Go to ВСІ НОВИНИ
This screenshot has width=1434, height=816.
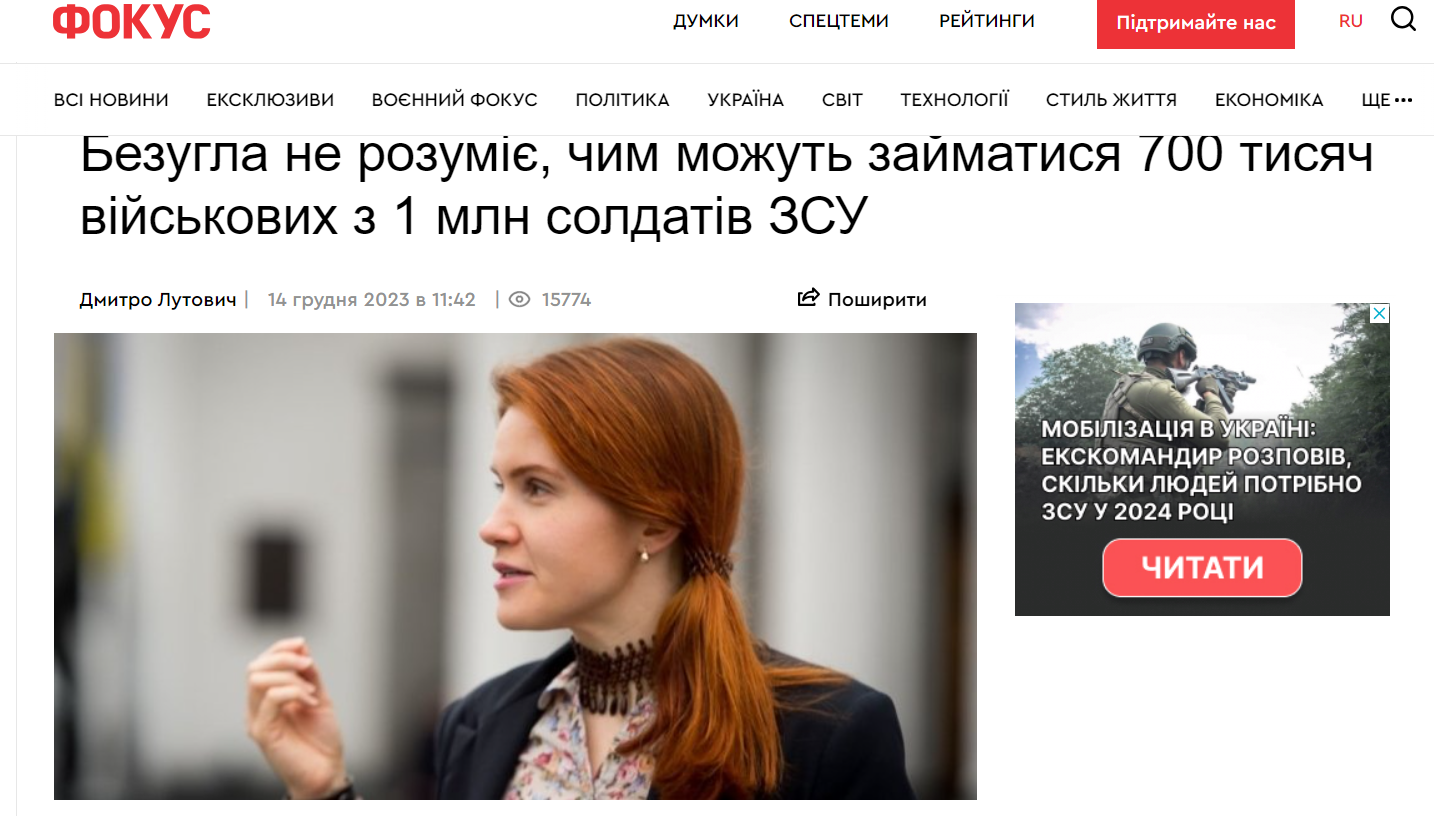click(111, 100)
